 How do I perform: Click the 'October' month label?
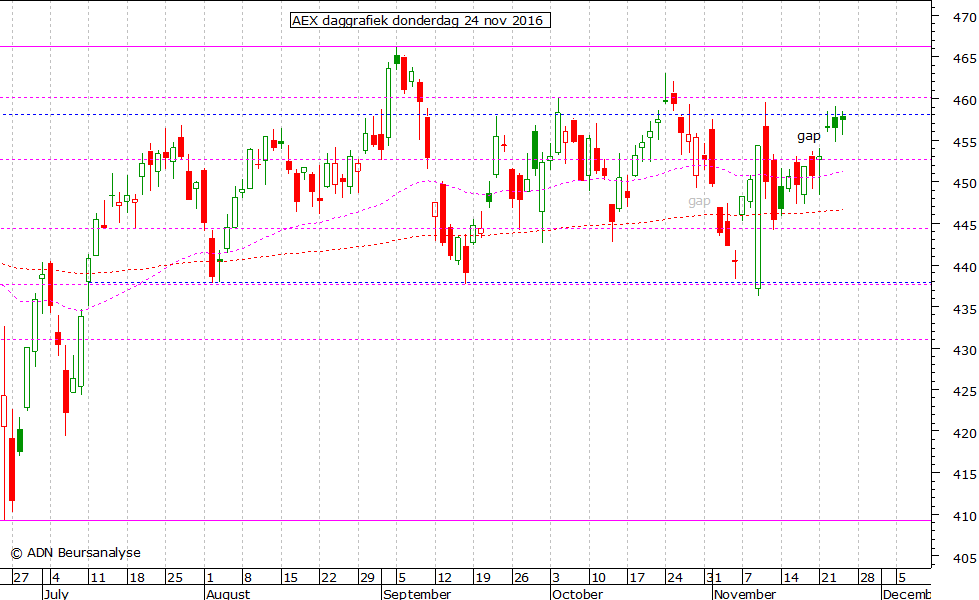pyautogui.click(x=578, y=593)
